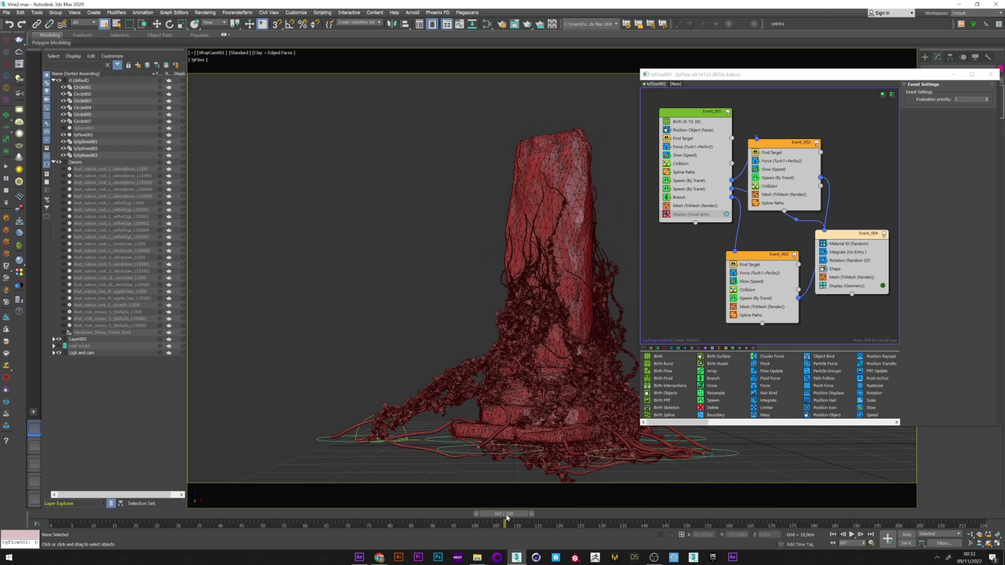Toggle the Decors layer visibility eye

point(59,162)
